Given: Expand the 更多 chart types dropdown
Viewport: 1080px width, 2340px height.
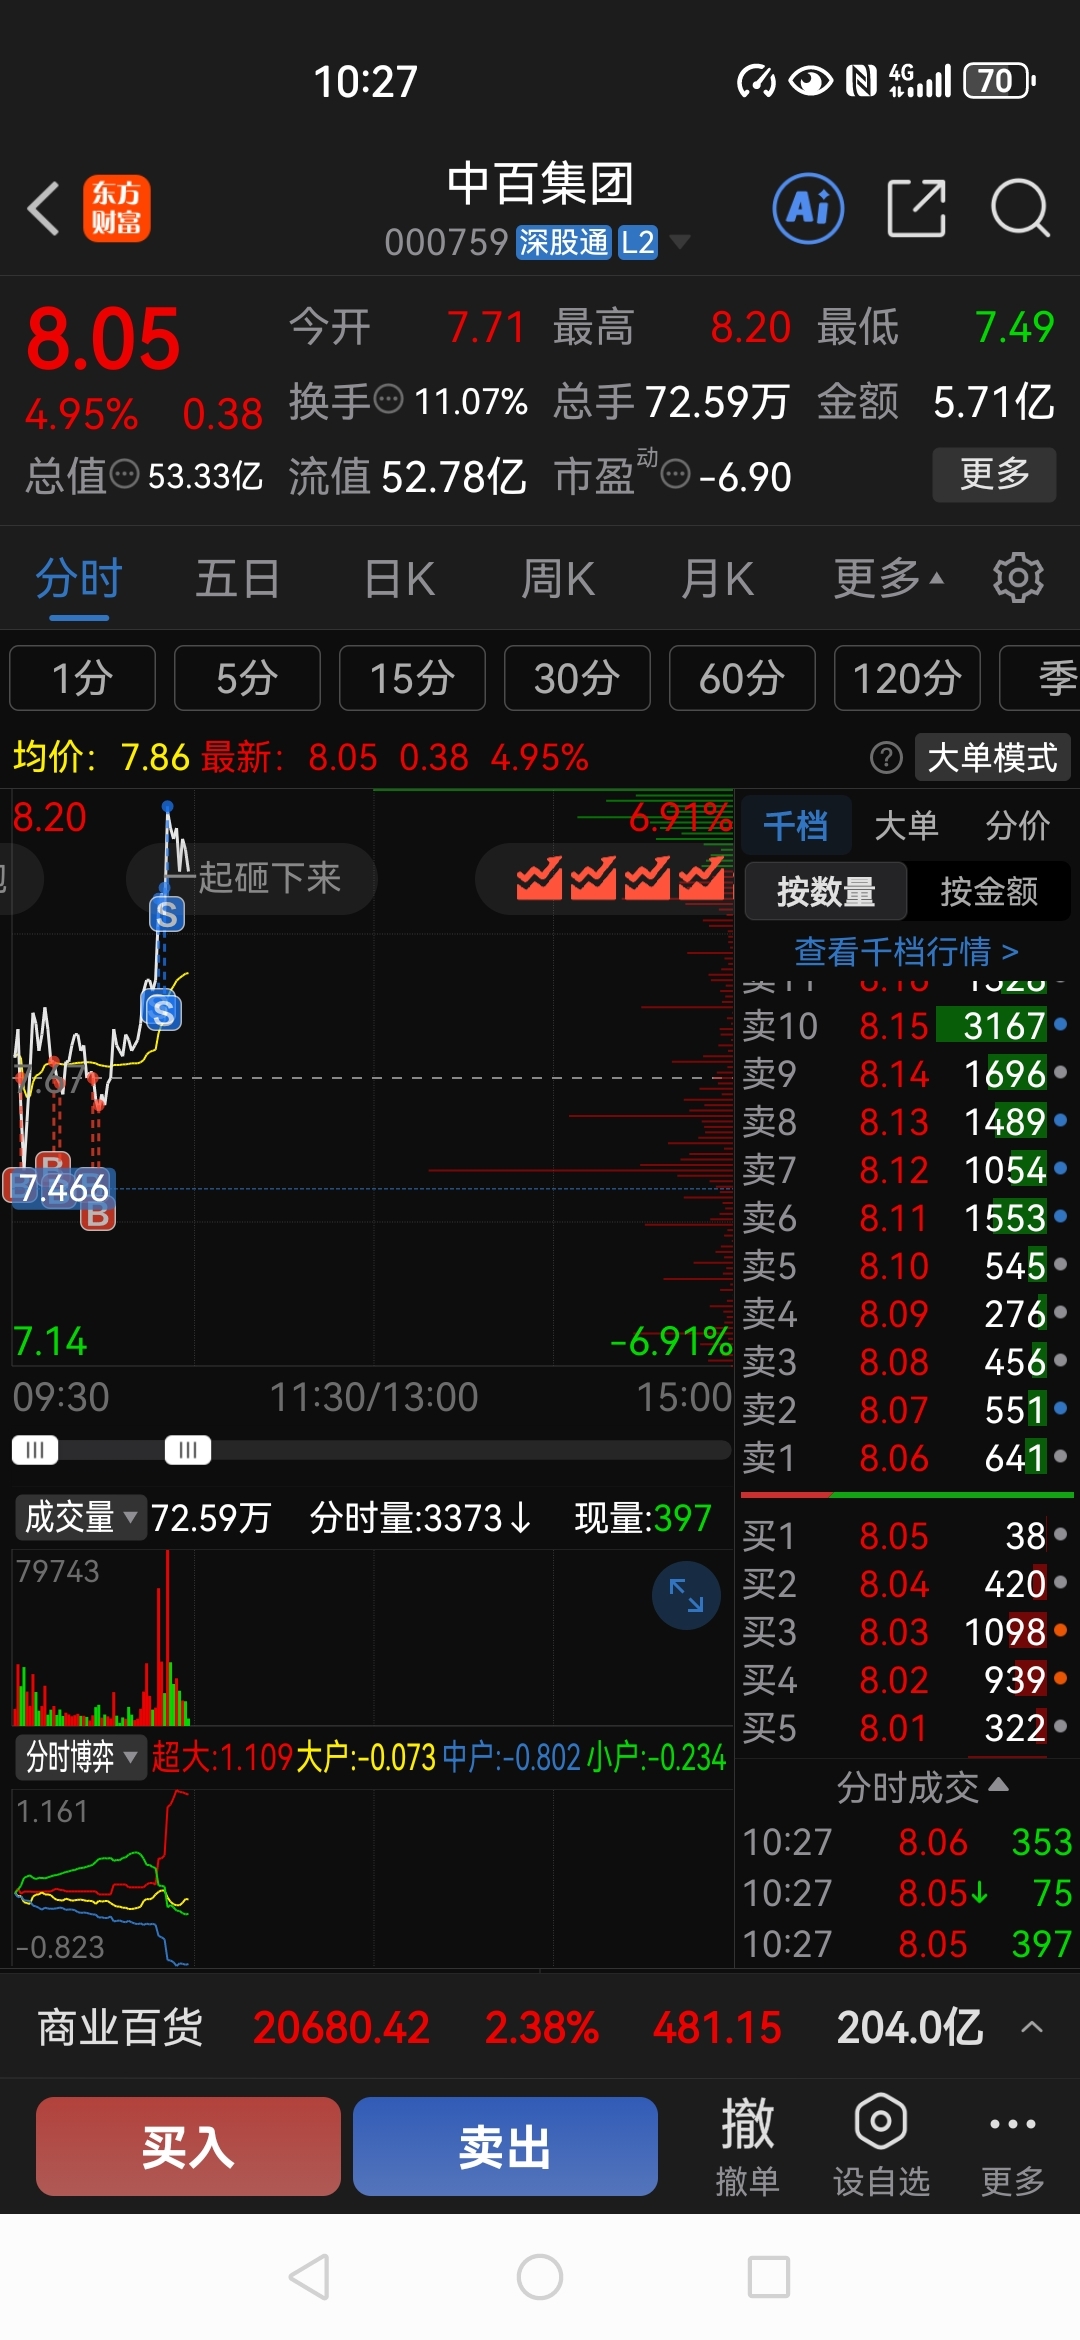Looking at the screenshot, I should coord(888,578).
